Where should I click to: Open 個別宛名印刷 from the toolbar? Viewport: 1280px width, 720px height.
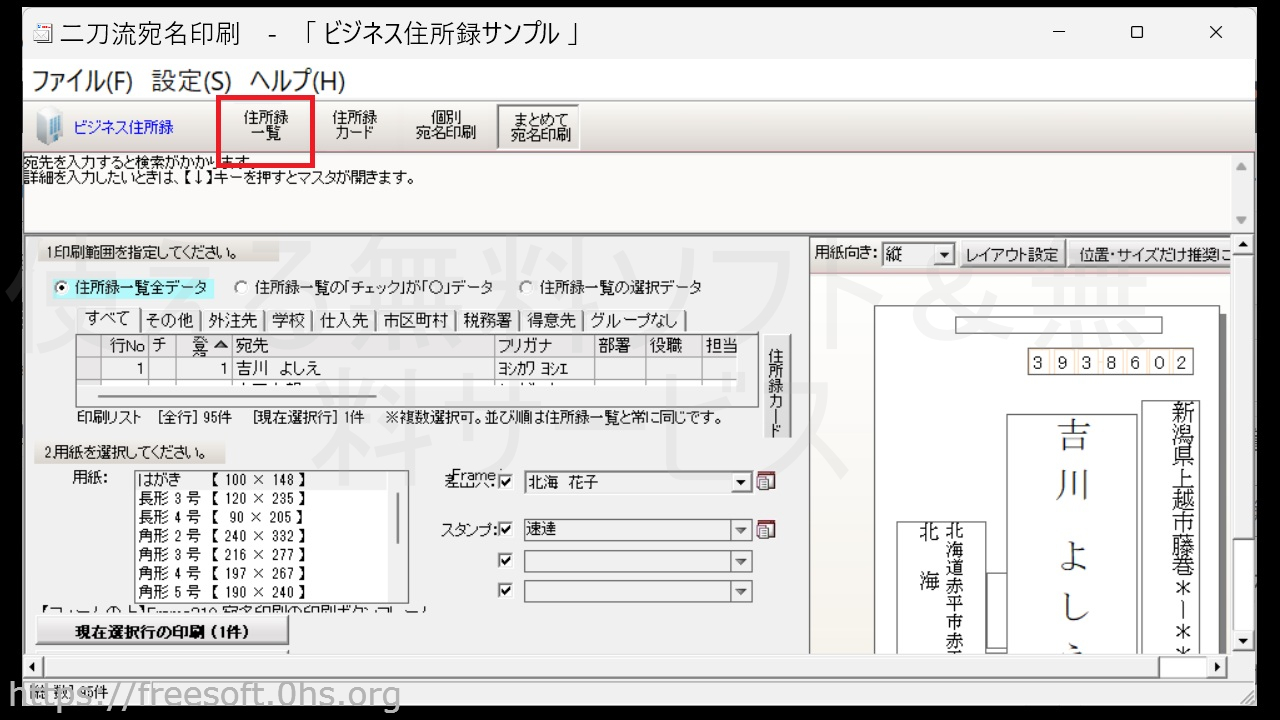coord(446,126)
